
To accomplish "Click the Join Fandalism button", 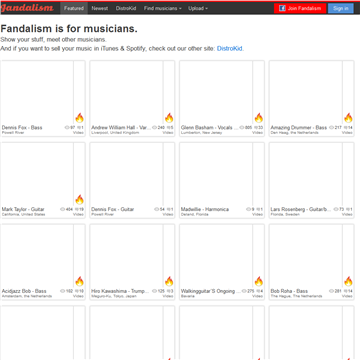I will pyautogui.click(x=300, y=8).
